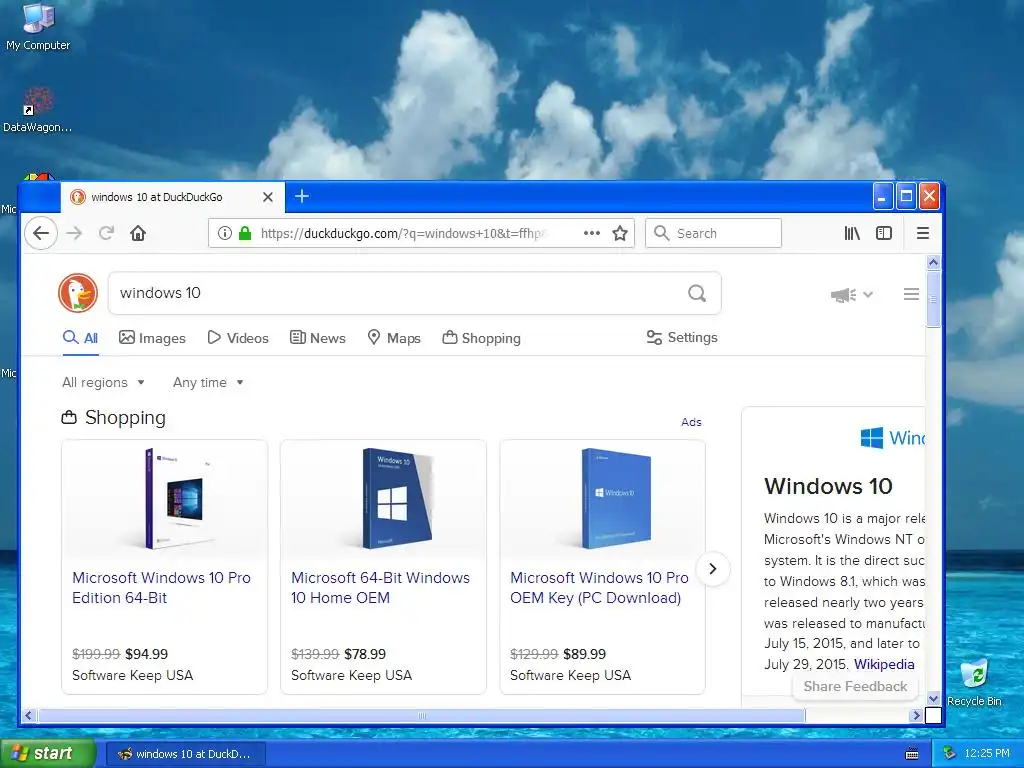Click the horizontal scrollbar thumb
The image size is (1024, 768).
coord(422,716)
